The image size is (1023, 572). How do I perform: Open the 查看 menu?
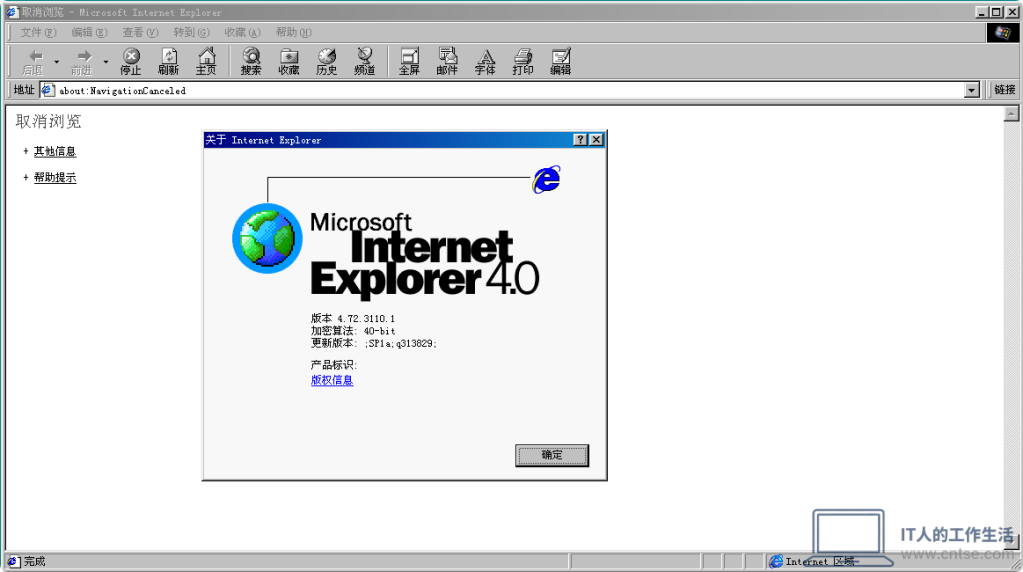pyautogui.click(x=140, y=32)
